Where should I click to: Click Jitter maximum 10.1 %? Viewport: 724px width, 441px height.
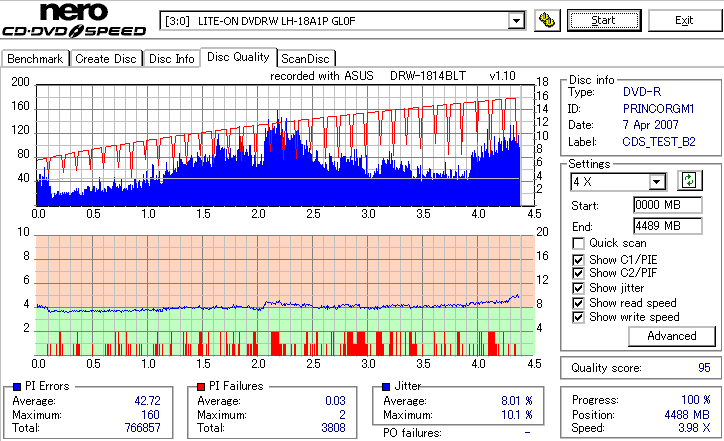pyautogui.click(x=517, y=415)
